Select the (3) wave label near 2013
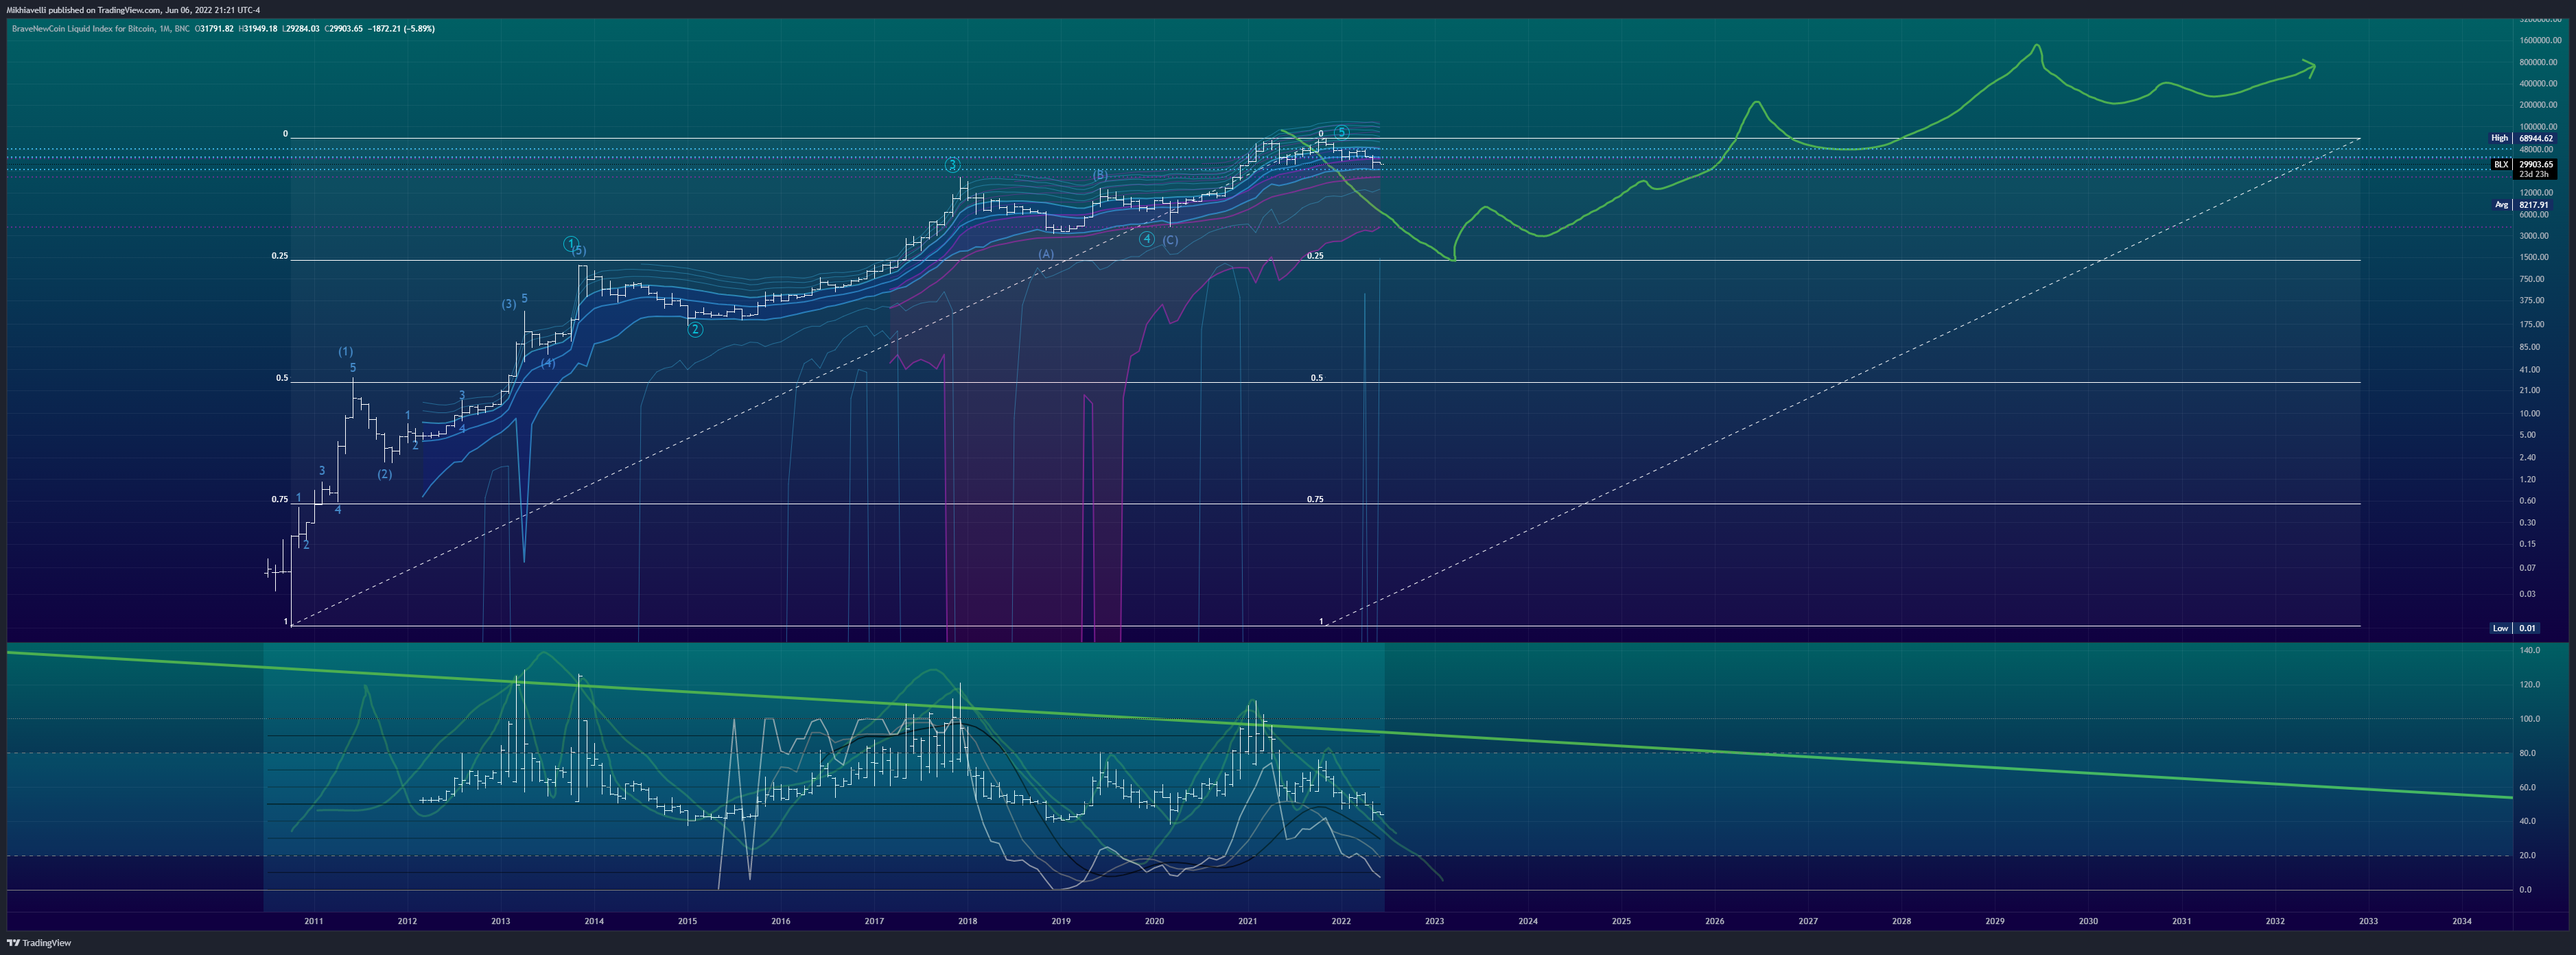The image size is (2576, 955). (x=509, y=304)
